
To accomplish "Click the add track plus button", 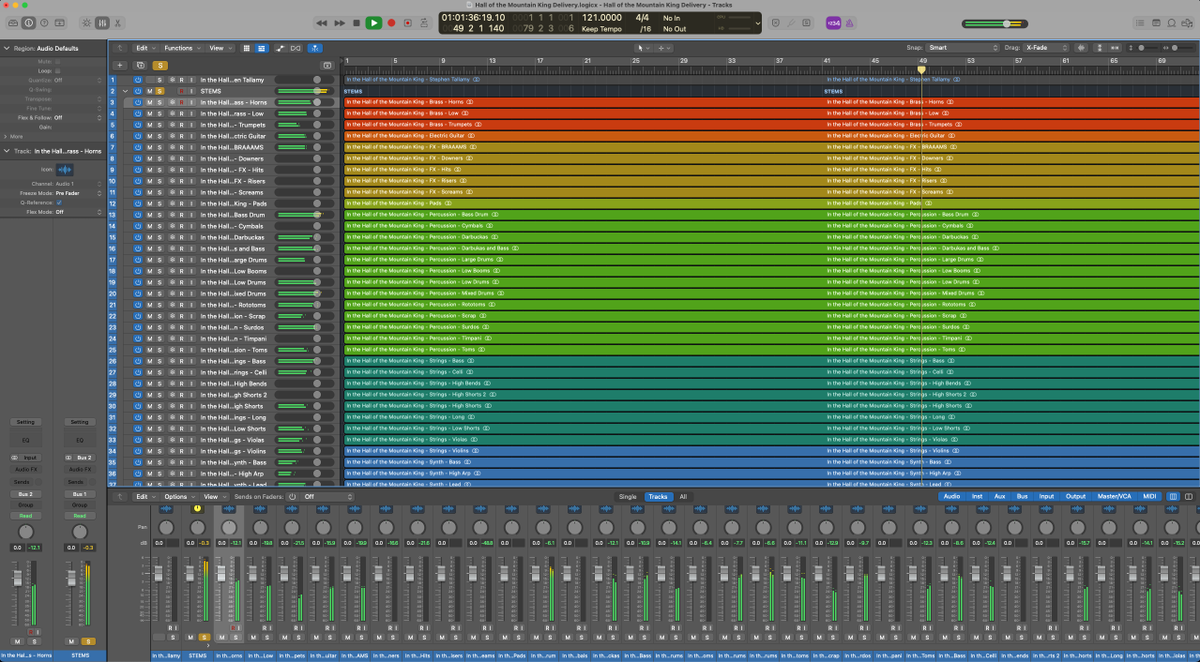I will pyautogui.click(x=120, y=65).
